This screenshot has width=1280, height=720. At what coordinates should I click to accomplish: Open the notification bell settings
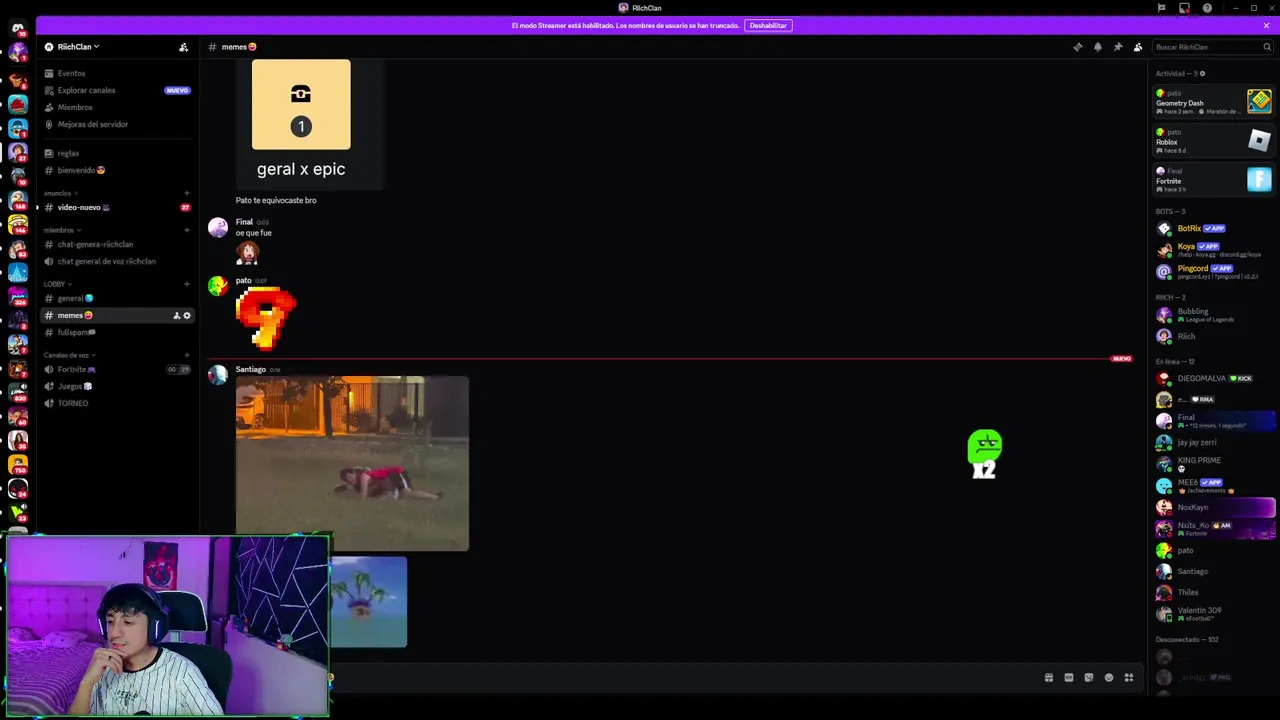1097,47
